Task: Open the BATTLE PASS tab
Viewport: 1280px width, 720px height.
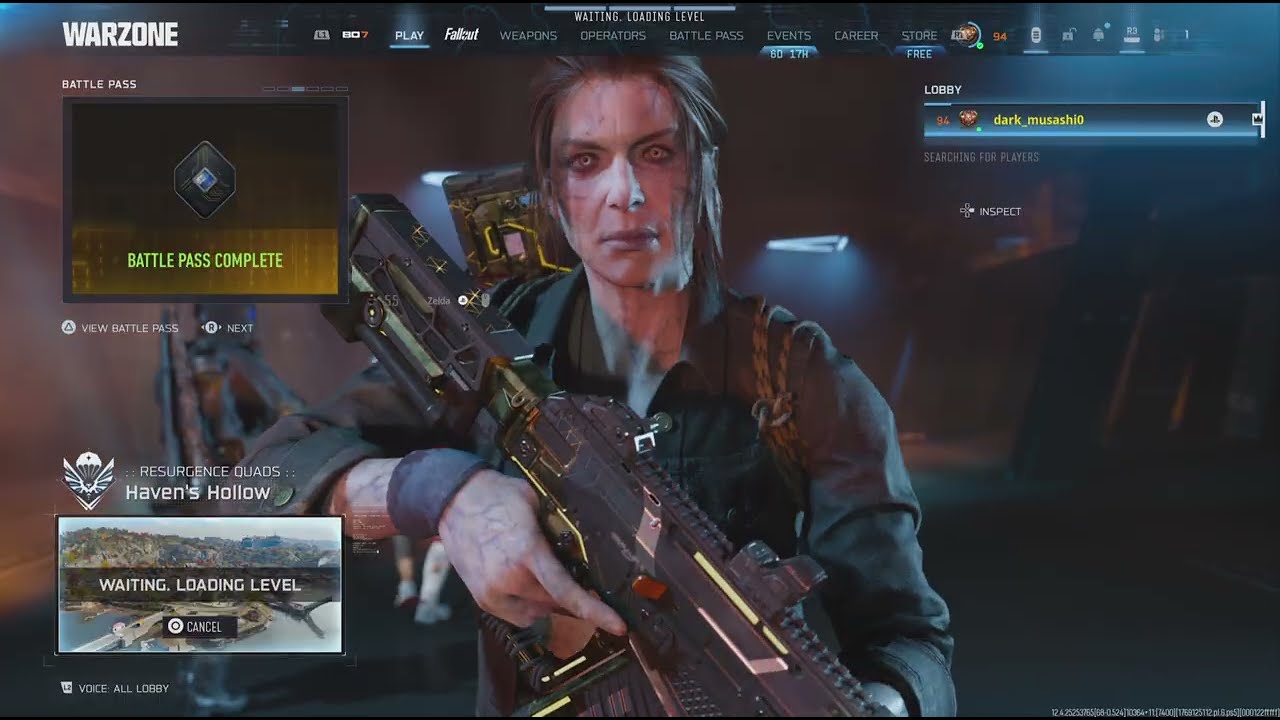Action: click(x=706, y=35)
